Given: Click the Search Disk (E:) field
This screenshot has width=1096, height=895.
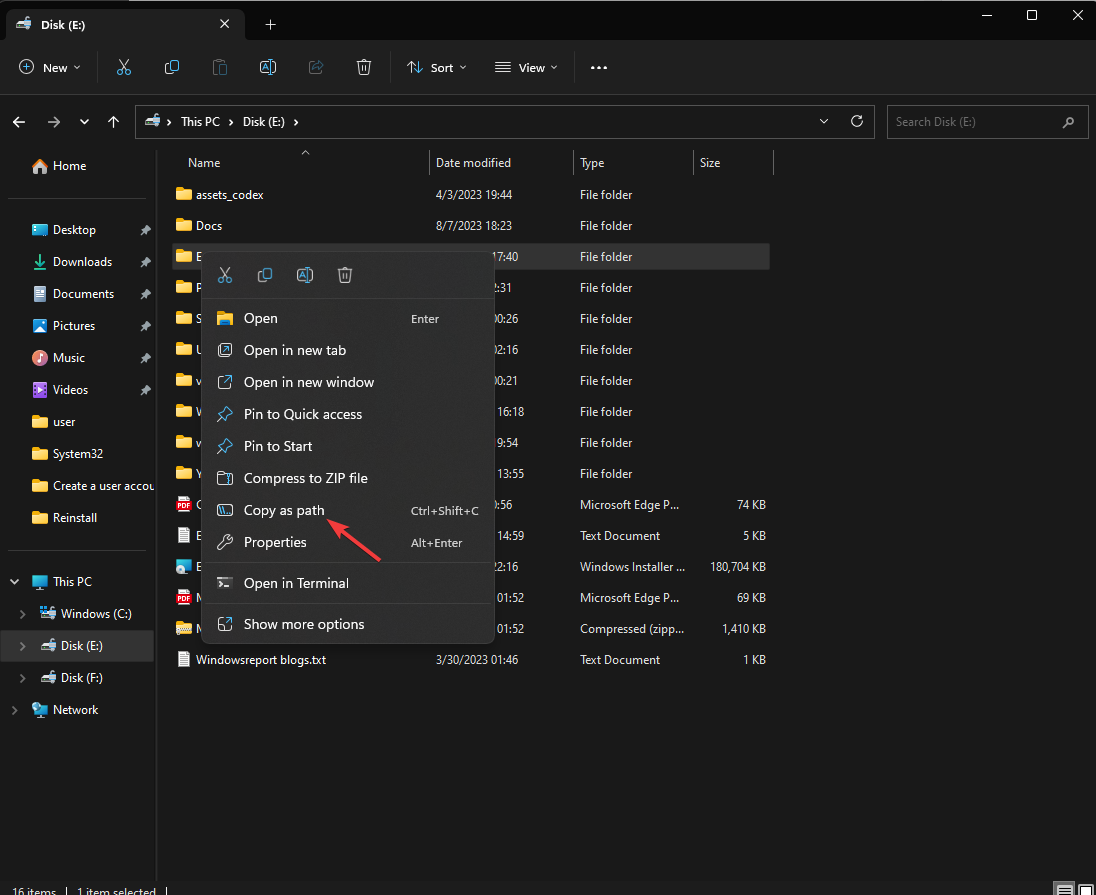Looking at the screenshot, I should point(988,122).
